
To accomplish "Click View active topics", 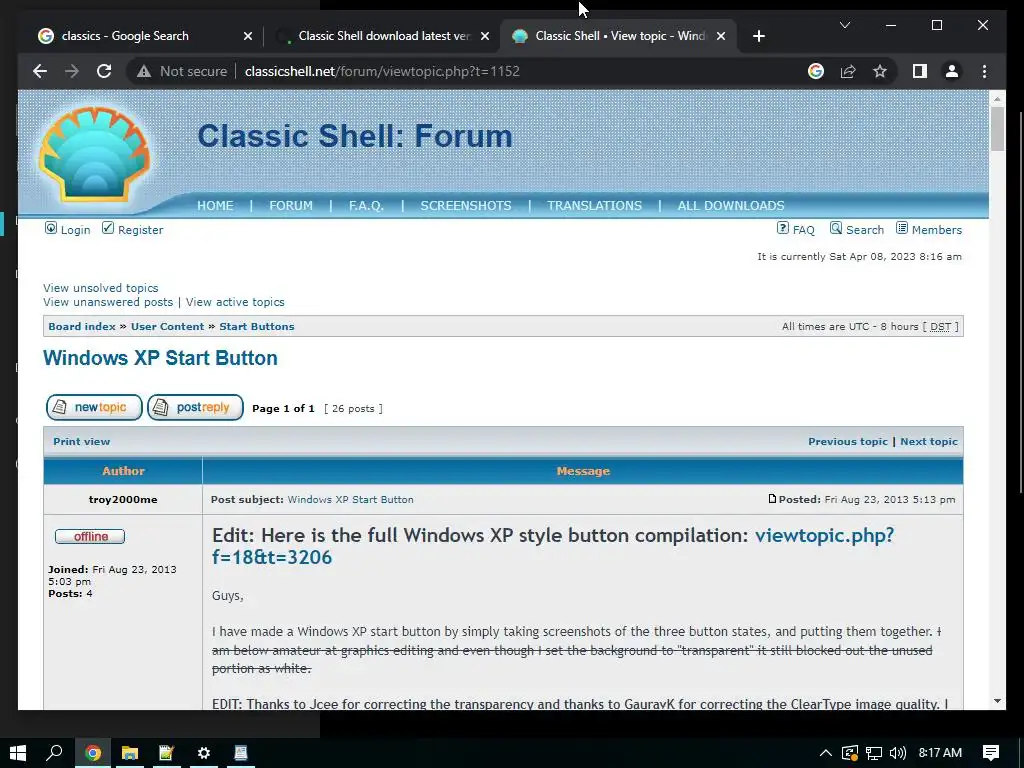I will point(235,302).
